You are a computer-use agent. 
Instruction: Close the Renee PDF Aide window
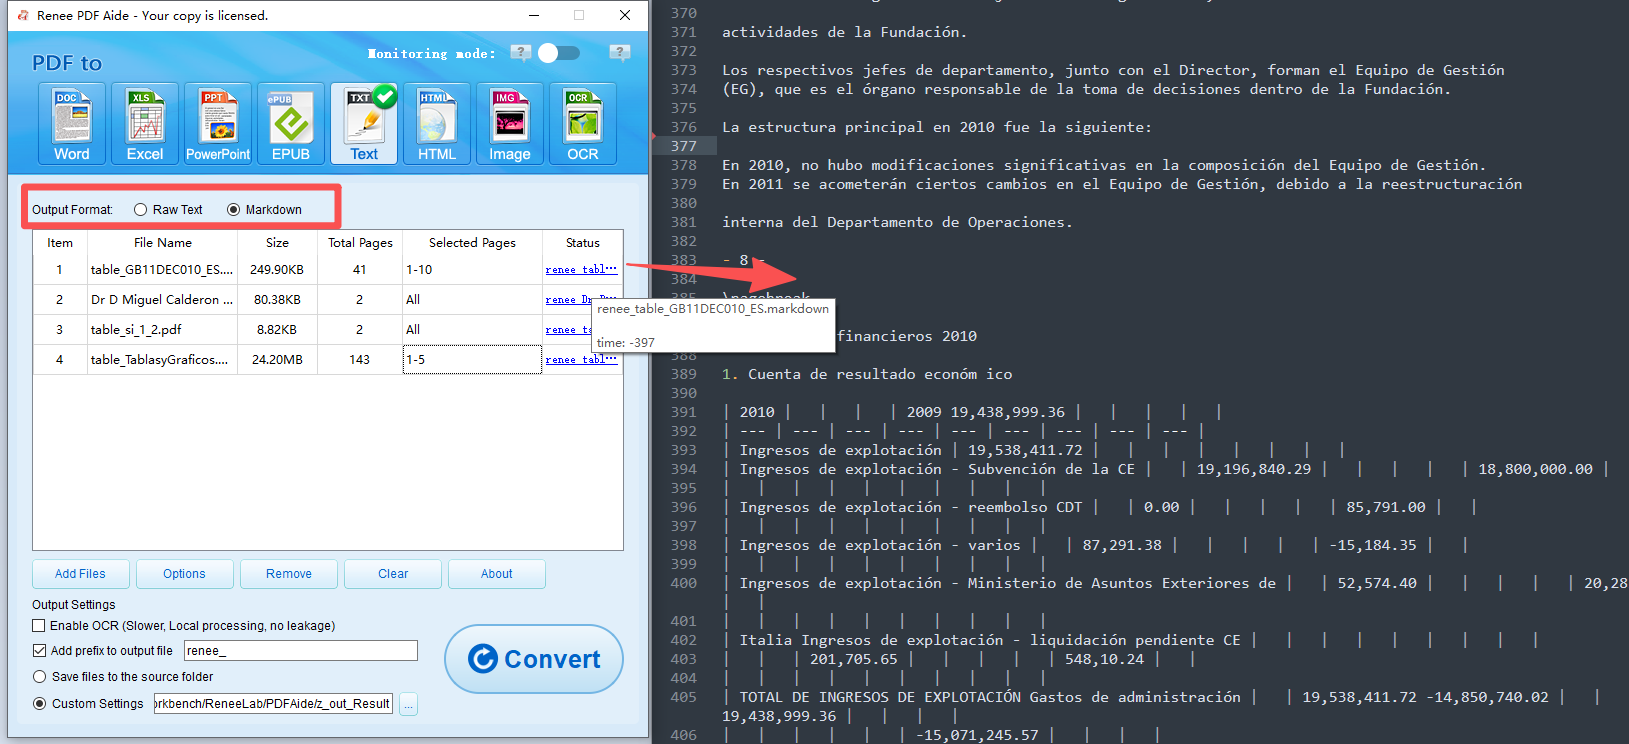coord(625,15)
